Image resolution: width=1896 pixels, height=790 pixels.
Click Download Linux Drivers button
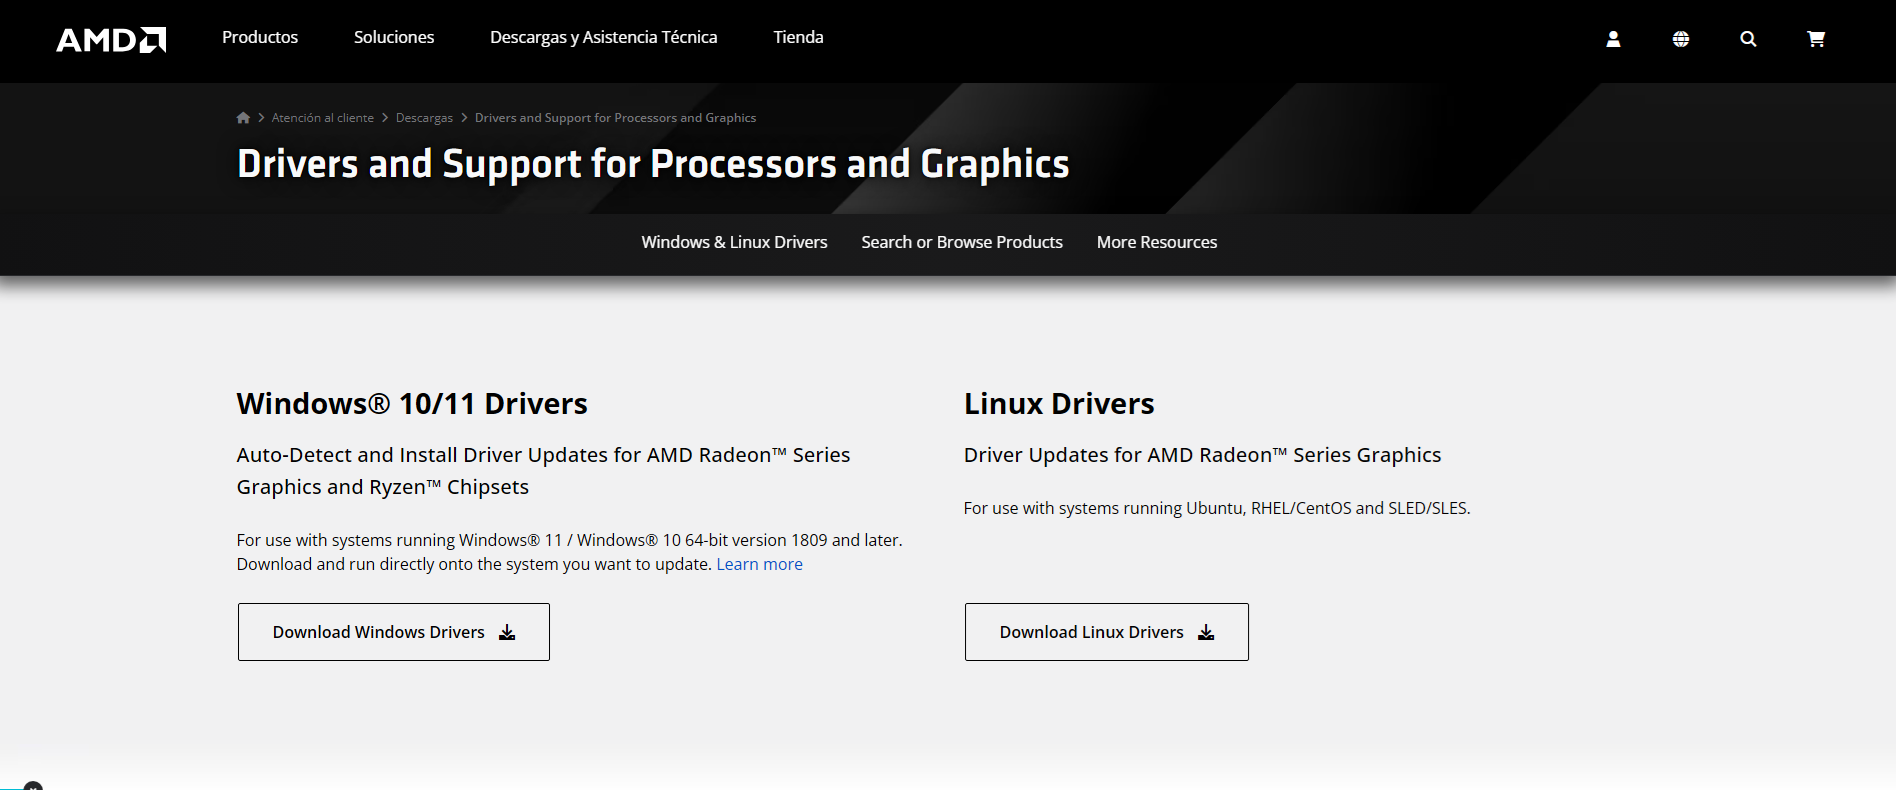pos(1106,632)
